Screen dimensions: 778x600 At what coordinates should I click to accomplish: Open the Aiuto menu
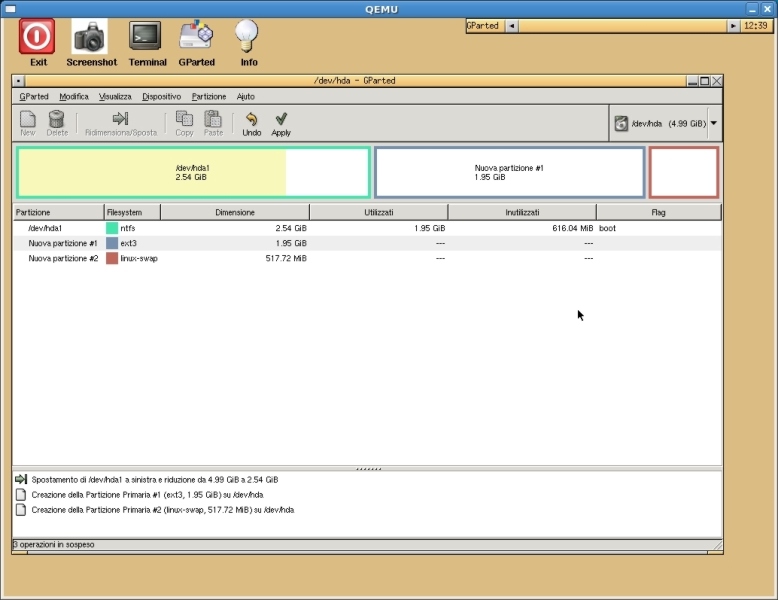coord(246,96)
